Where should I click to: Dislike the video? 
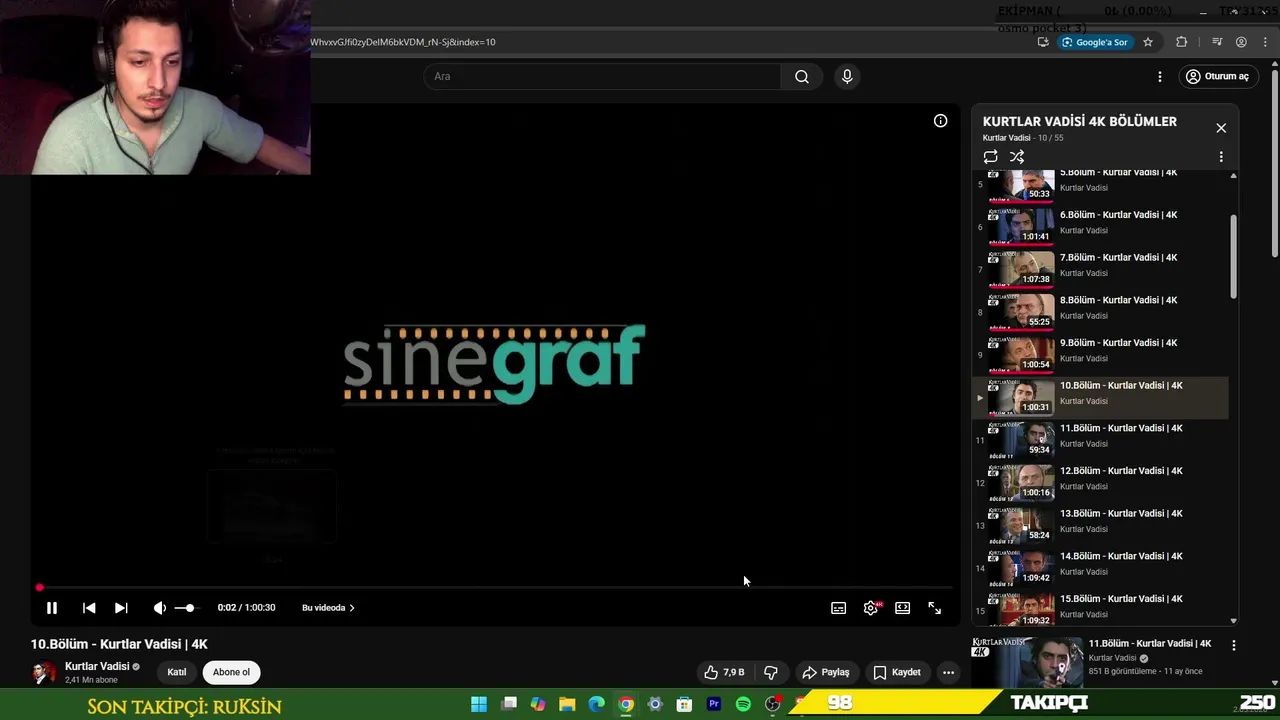[x=771, y=672]
